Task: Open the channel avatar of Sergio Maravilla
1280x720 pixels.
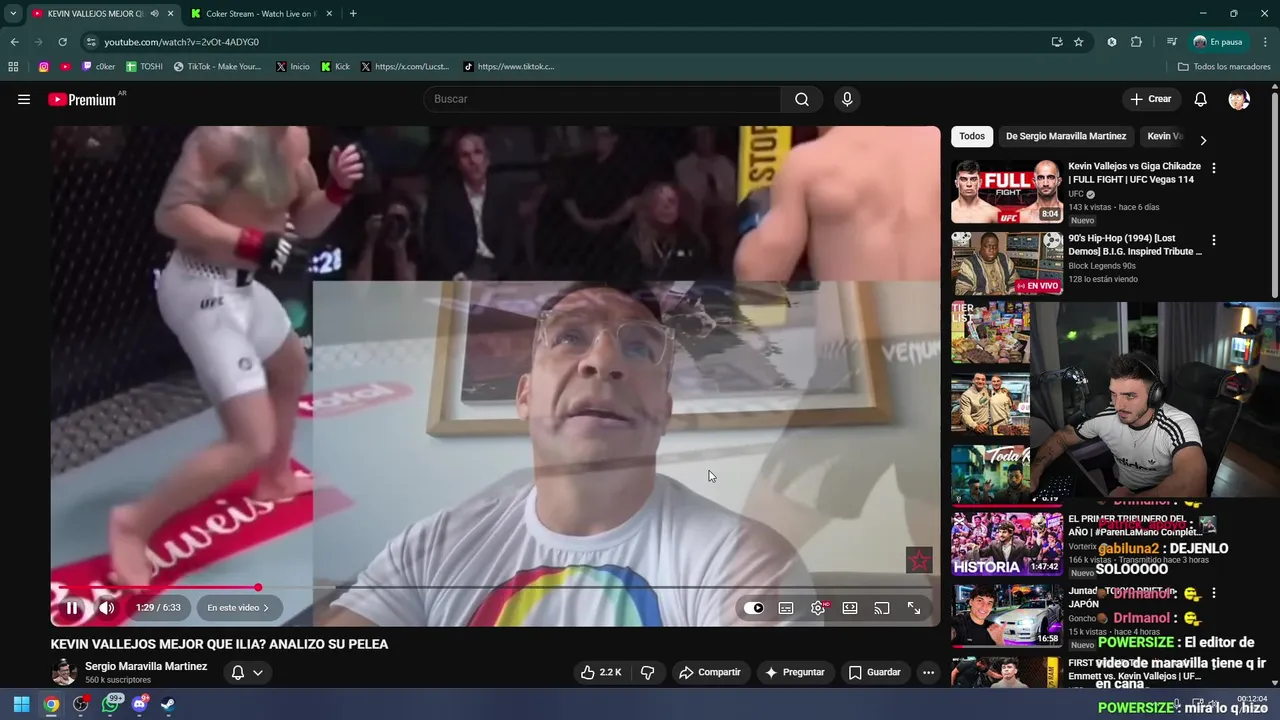Action: 64,672
